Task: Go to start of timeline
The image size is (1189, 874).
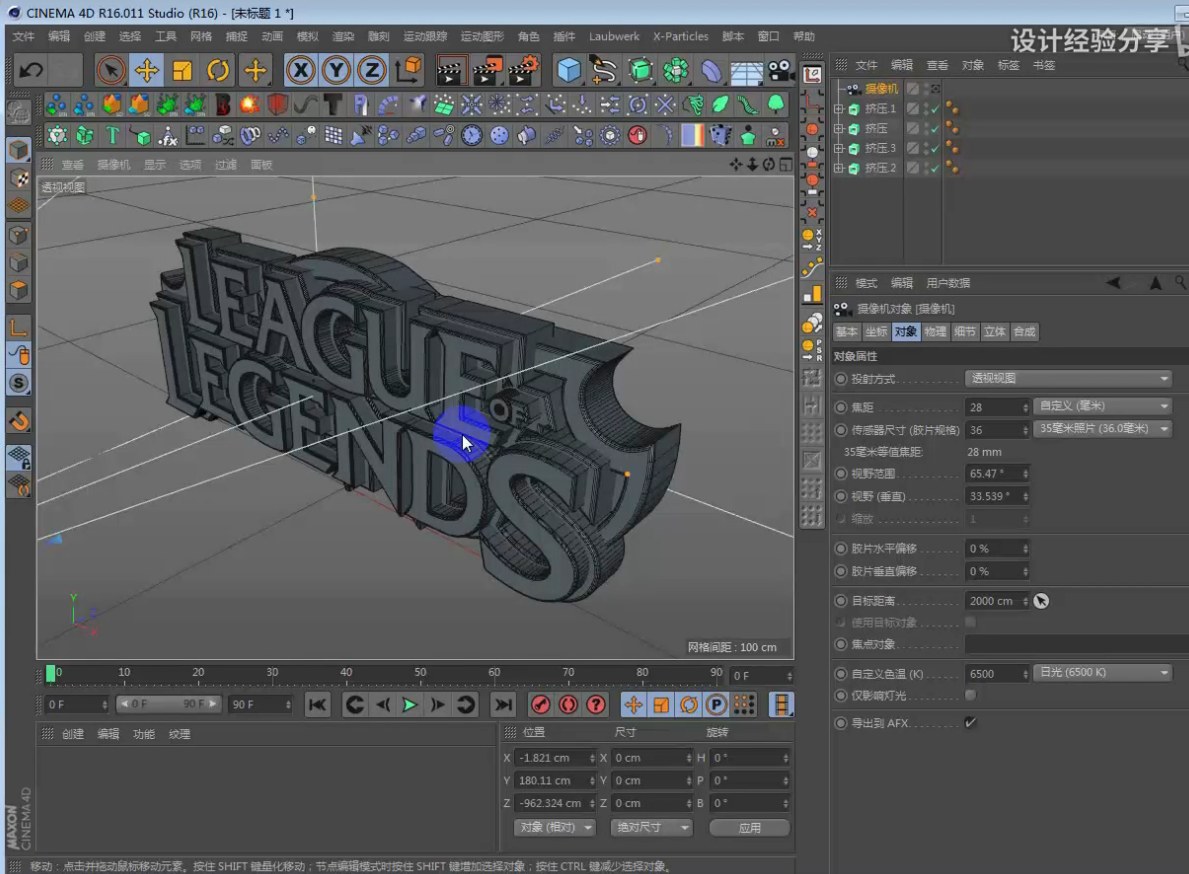Action: pyautogui.click(x=317, y=705)
